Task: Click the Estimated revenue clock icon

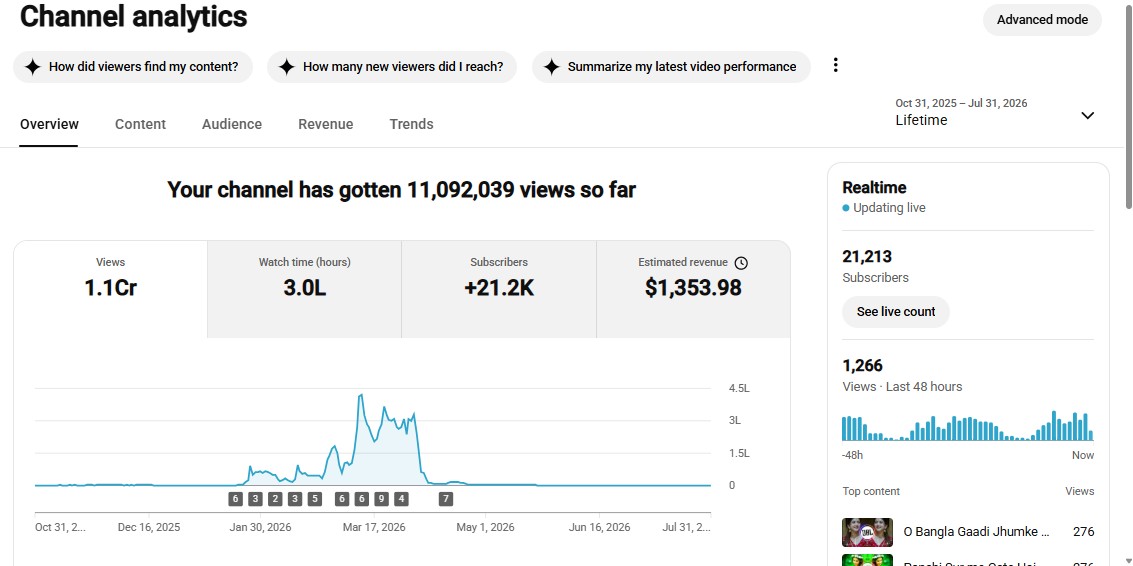Action: coord(741,263)
